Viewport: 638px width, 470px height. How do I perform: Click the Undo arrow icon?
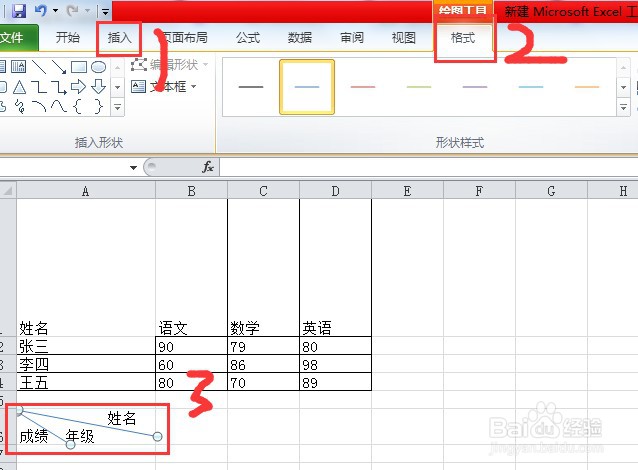tap(40, 10)
